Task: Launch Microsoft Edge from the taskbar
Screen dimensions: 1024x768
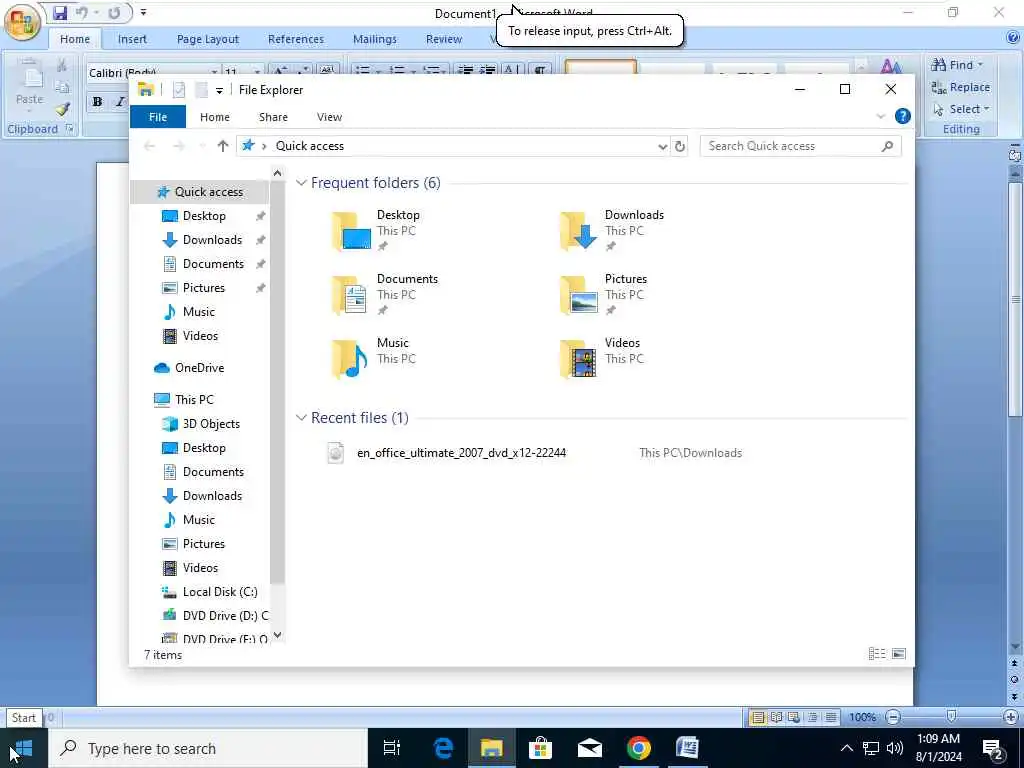Action: coord(443,748)
